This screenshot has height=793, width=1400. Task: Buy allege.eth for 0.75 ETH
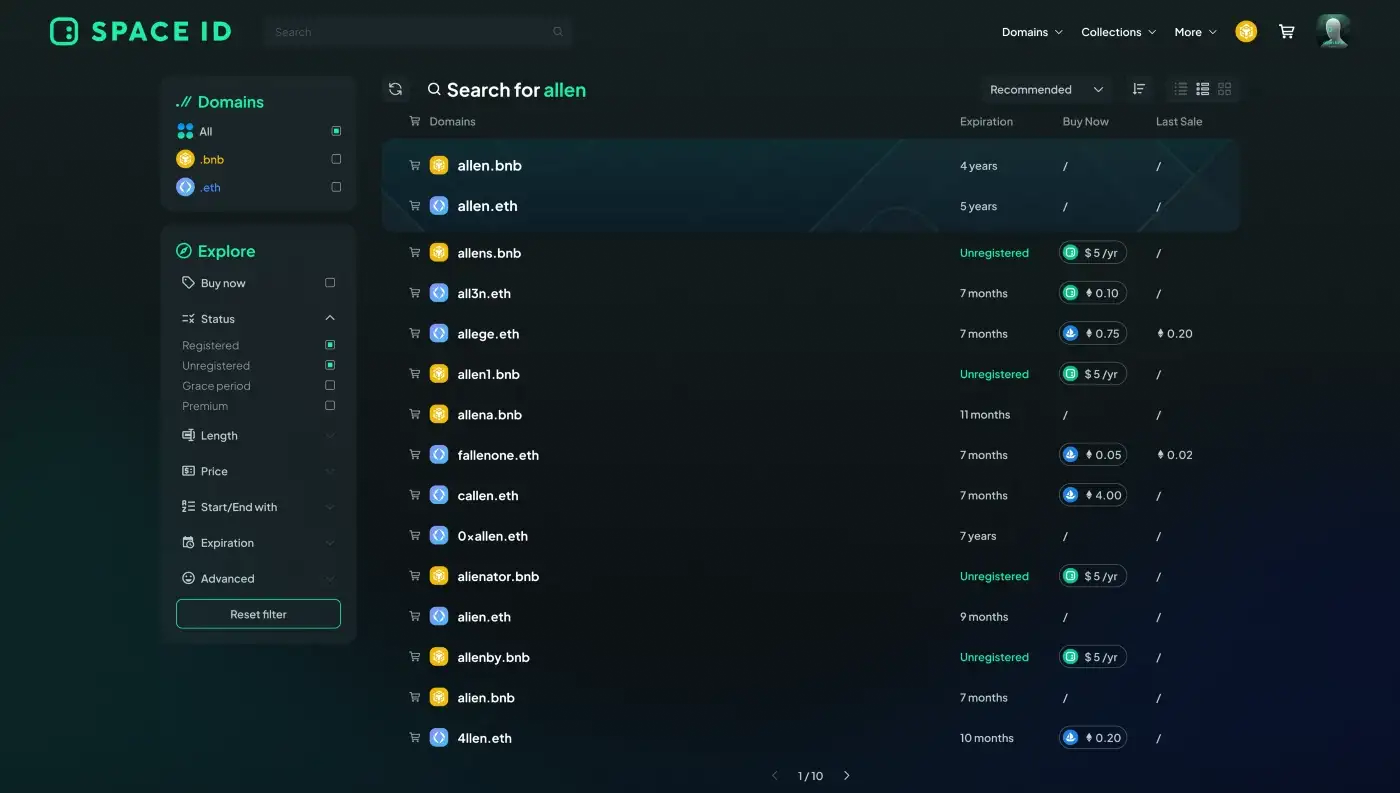pos(1093,333)
